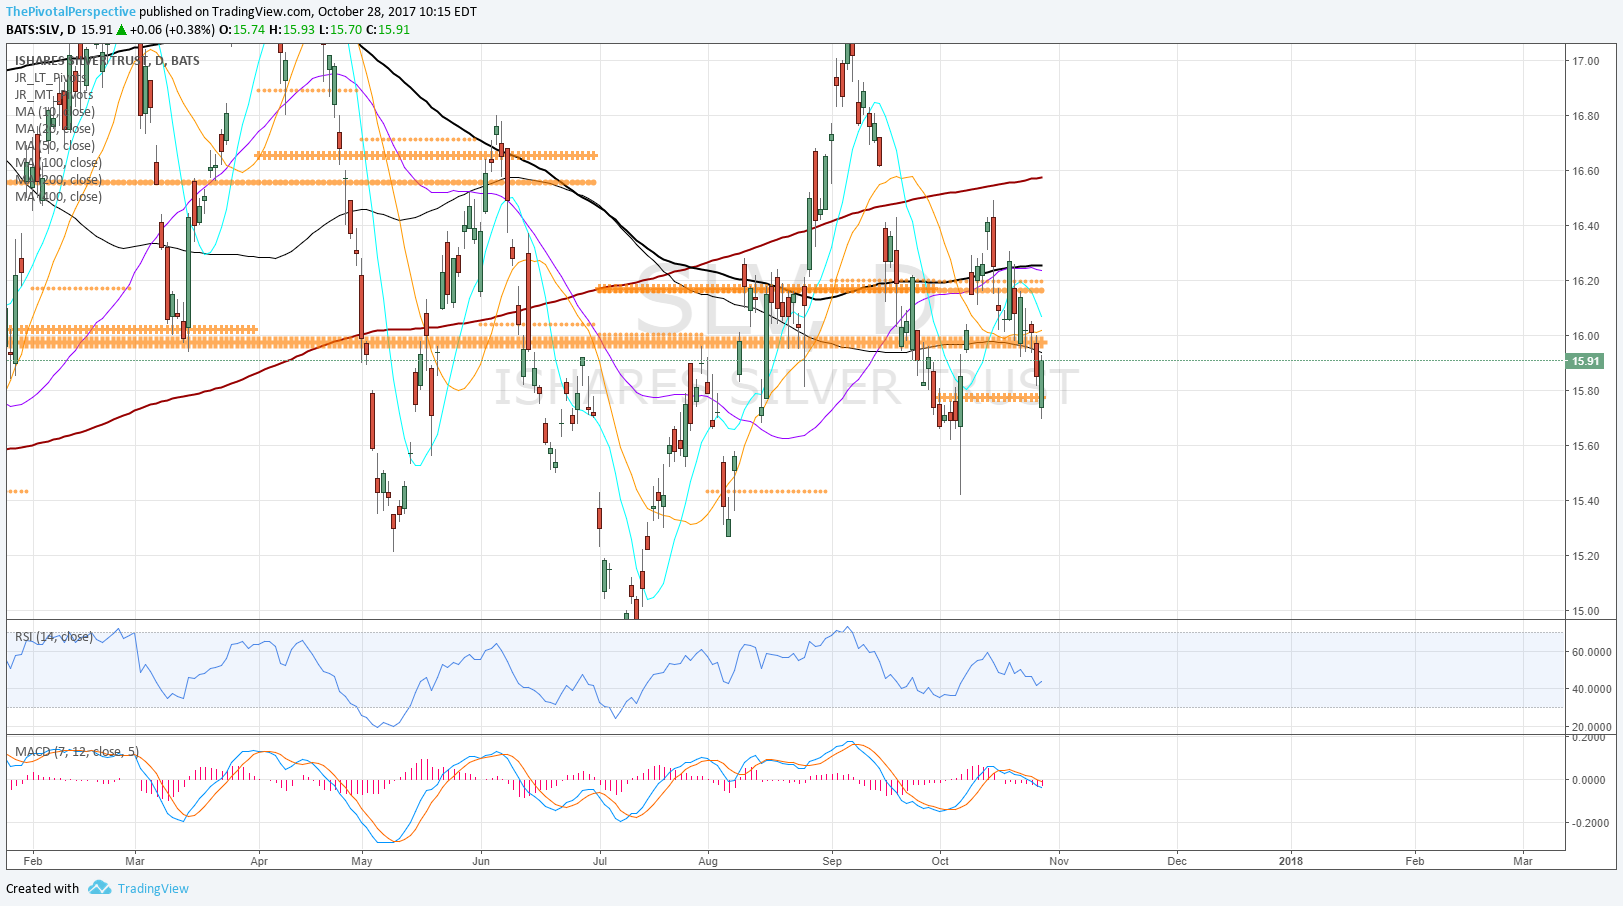Click the Jul time axis label

coord(600,861)
